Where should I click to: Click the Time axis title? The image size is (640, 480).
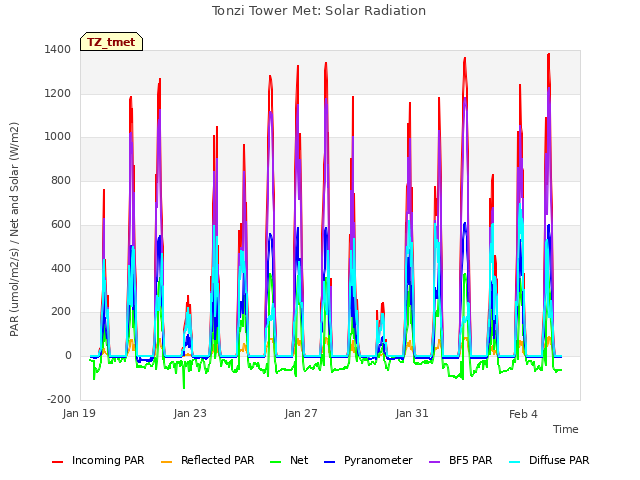coord(566,429)
